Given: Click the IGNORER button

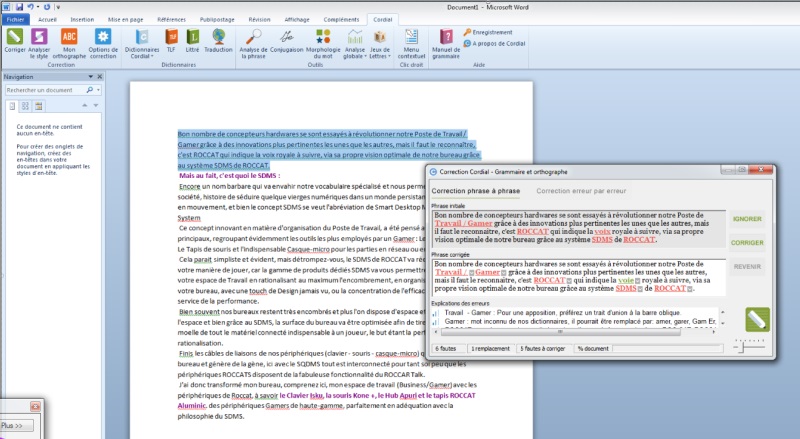Looking at the screenshot, I should pos(747,219).
